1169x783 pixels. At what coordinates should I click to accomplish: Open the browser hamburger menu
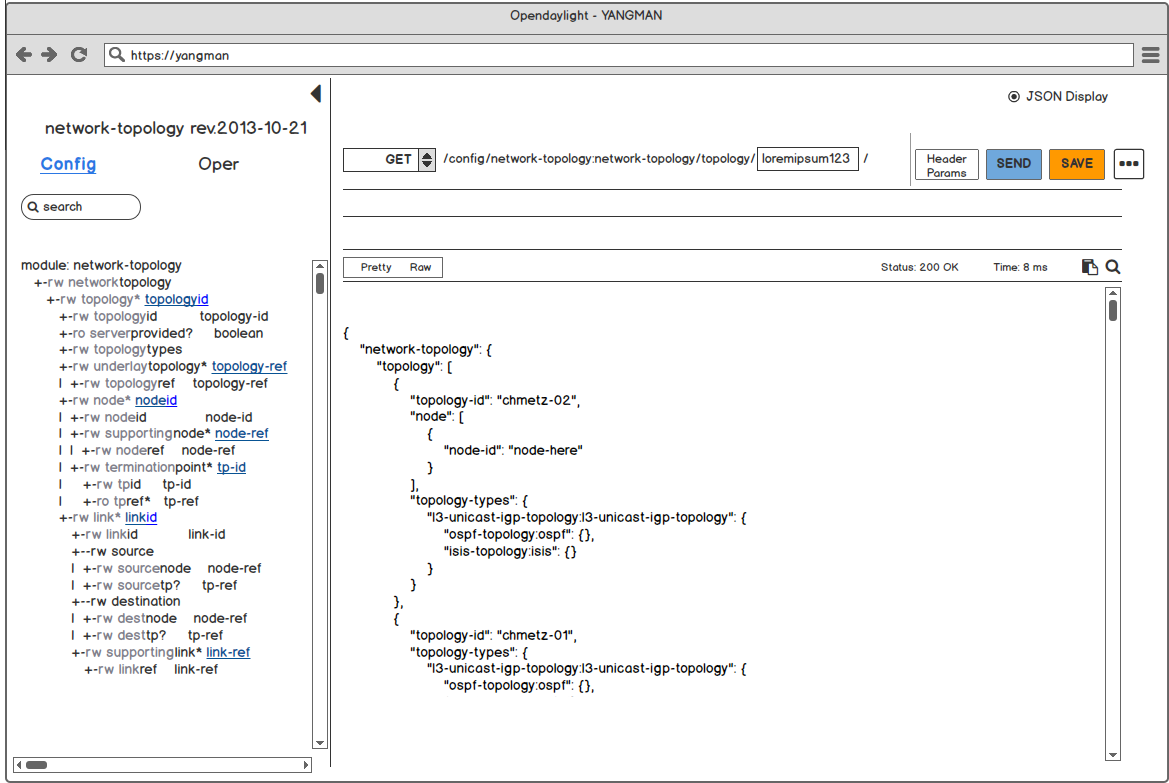1150,54
